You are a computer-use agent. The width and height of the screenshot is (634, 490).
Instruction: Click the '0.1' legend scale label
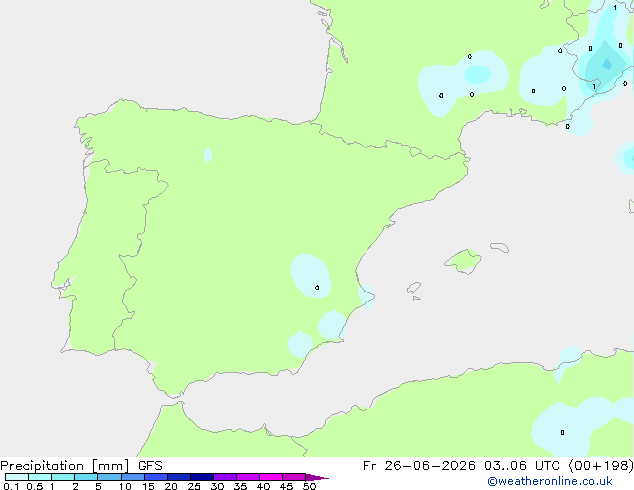click(11, 486)
